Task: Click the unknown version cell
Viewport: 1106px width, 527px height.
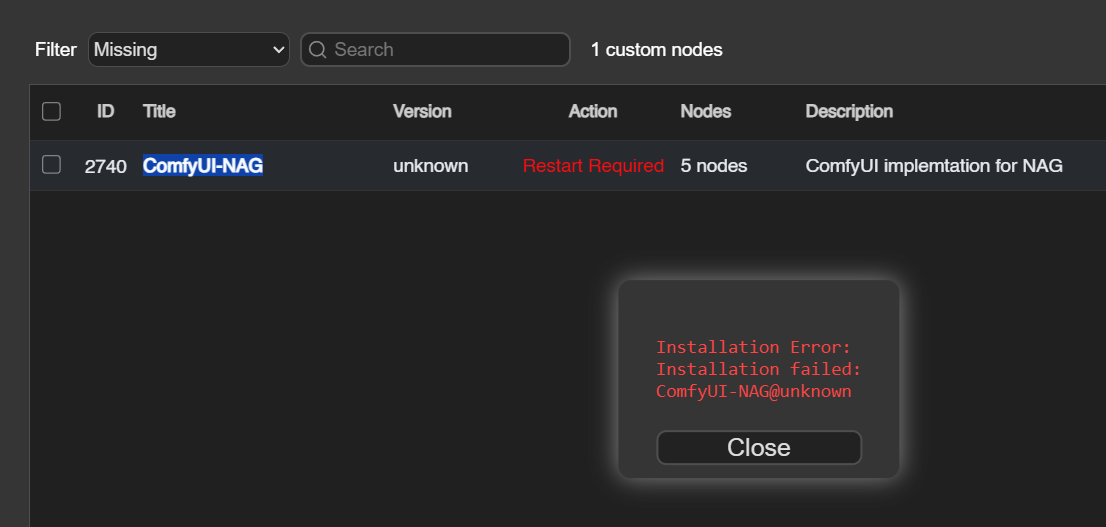Action: point(431,166)
